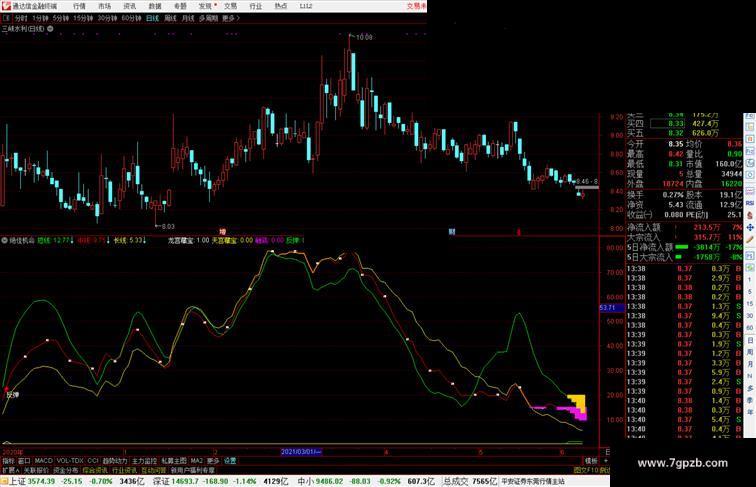The width and height of the screenshot is (756, 487).
Task: Open the 指标 indicator selector
Action: (x=8, y=461)
